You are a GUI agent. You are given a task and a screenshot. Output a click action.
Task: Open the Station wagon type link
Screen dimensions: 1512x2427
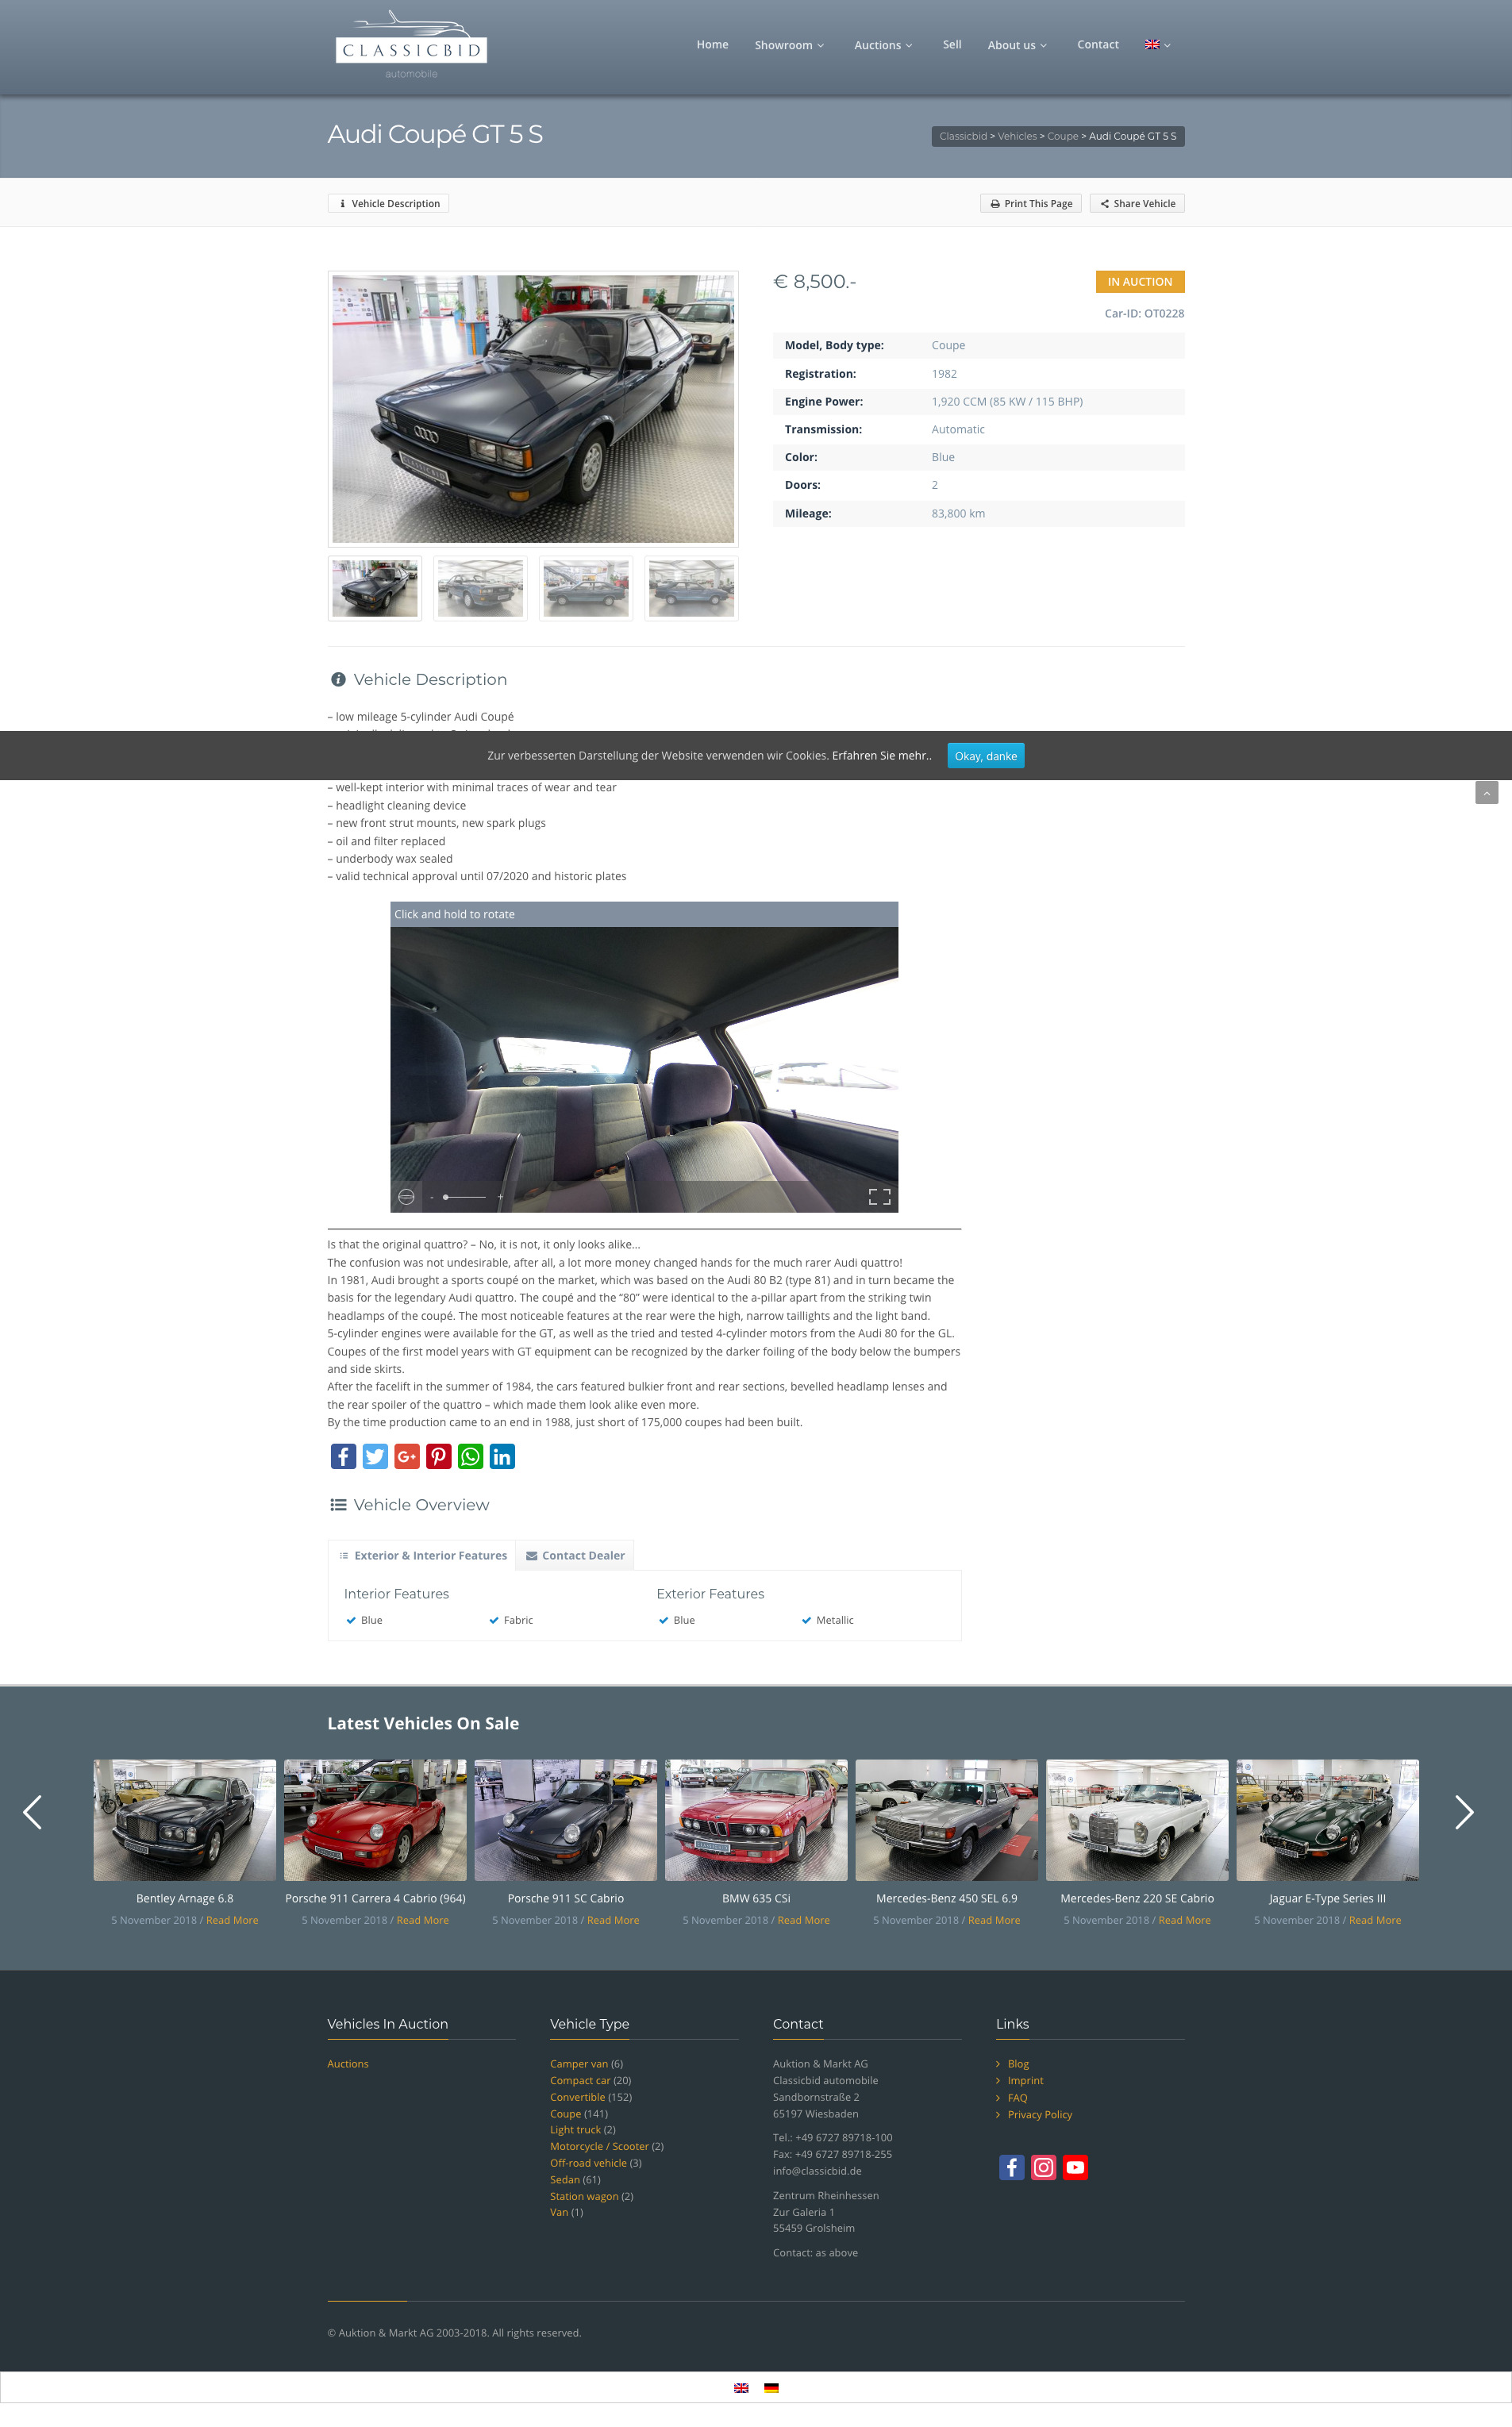[584, 2196]
